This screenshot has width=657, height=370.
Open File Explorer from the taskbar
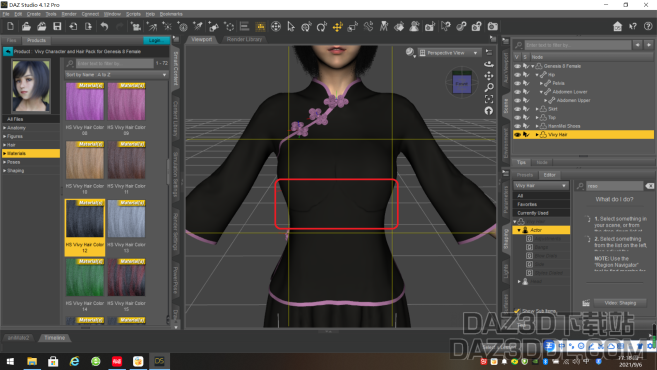[32, 361]
